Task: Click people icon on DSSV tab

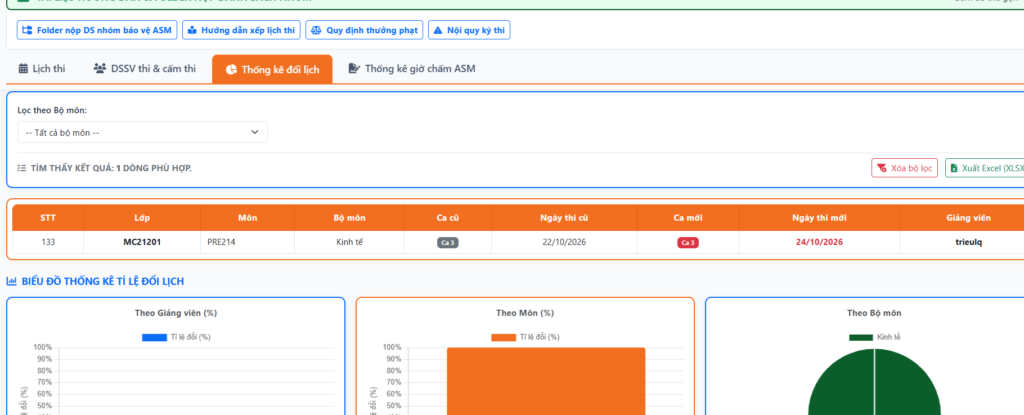Action: click(x=100, y=69)
